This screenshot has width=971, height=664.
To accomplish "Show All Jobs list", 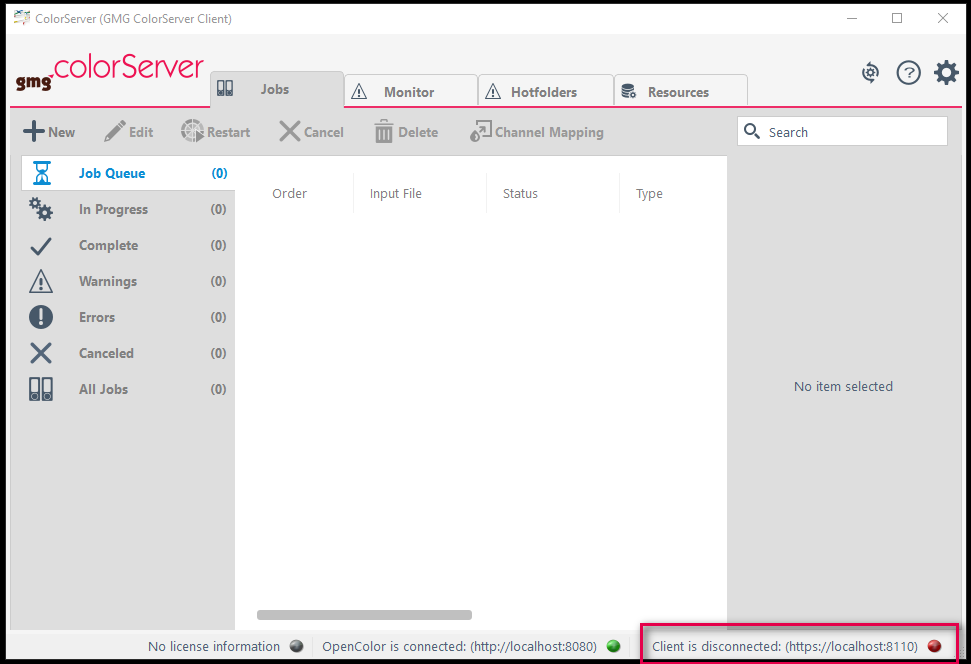I will pos(128,389).
